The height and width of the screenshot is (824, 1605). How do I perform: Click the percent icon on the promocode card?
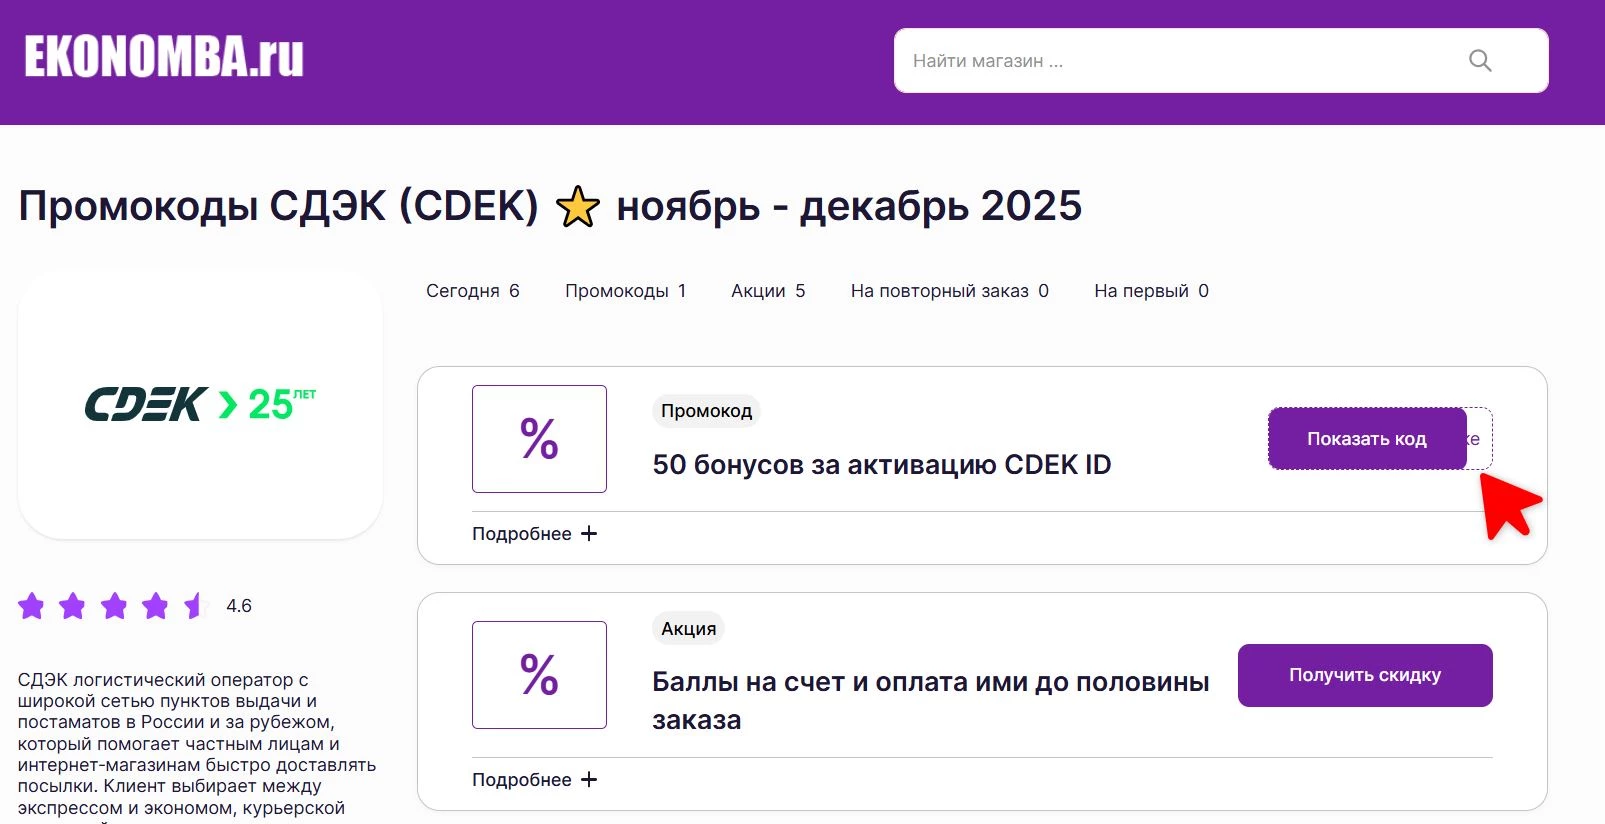click(x=539, y=438)
